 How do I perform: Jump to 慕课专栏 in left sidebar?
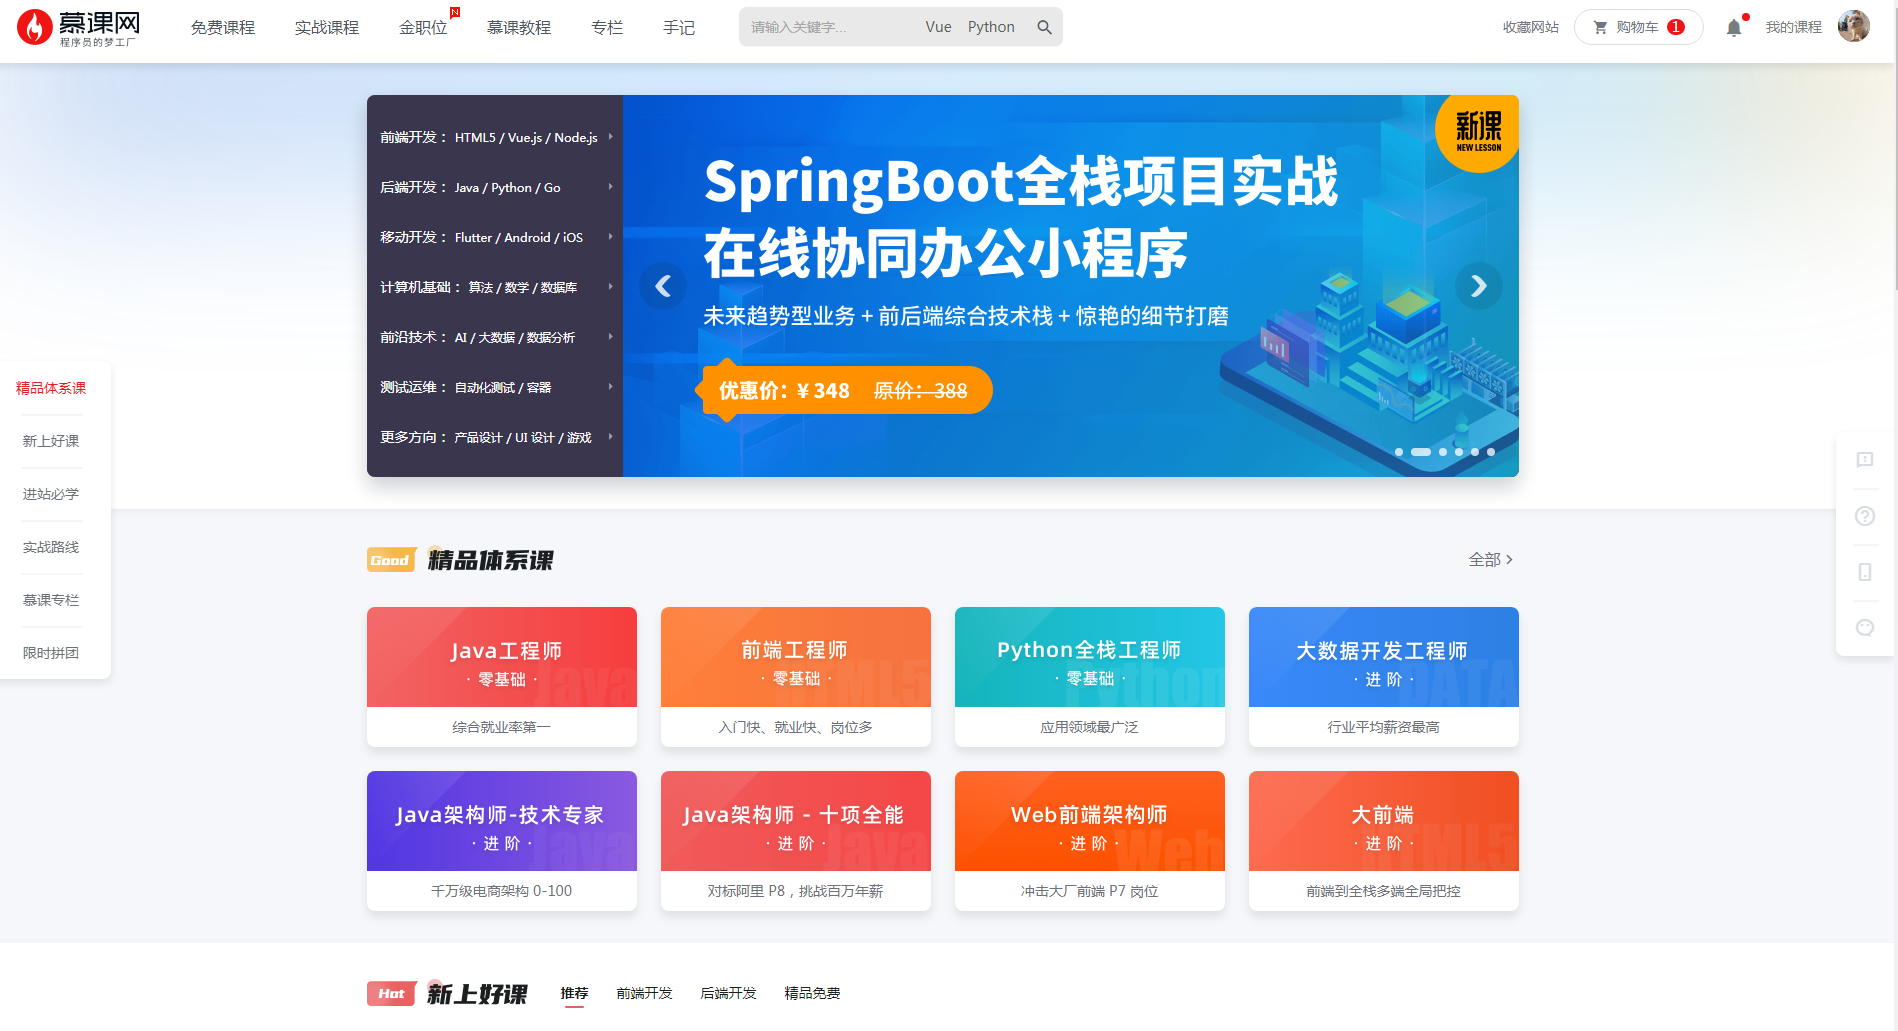tap(51, 600)
